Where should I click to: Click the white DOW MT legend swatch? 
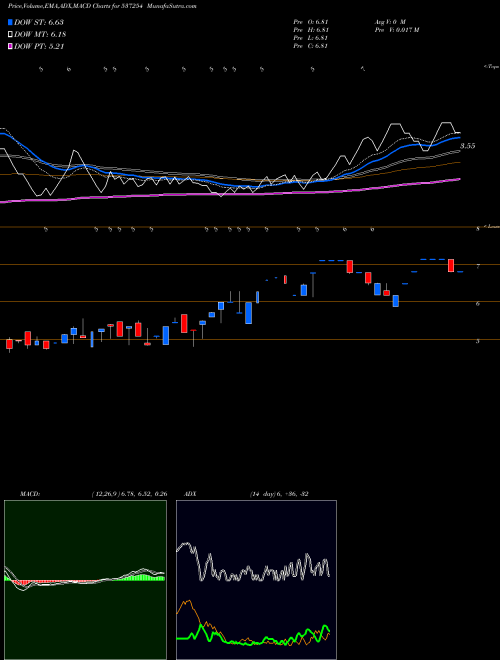[x=11, y=35]
